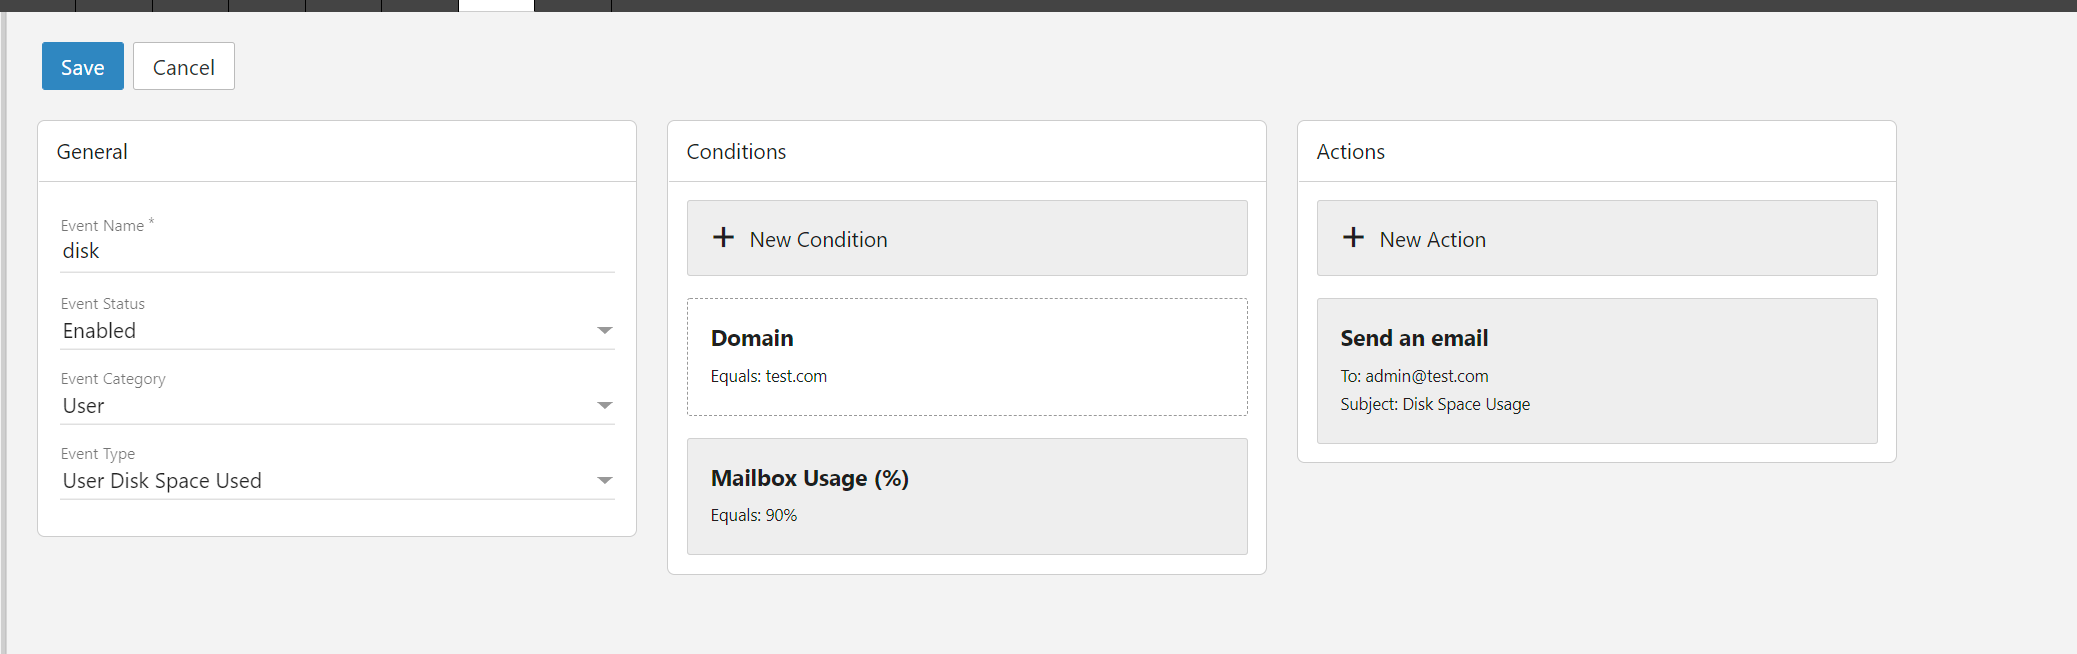Expand the Event Category dropdown arrow
Image resolution: width=2077 pixels, height=654 pixels.
pos(604,406)
